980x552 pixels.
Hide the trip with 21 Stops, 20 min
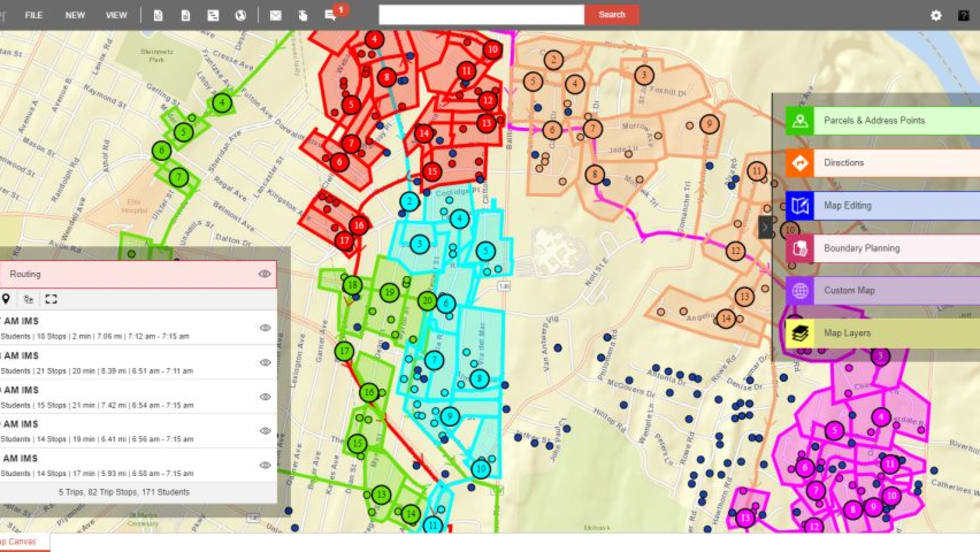tap(265, 363)
